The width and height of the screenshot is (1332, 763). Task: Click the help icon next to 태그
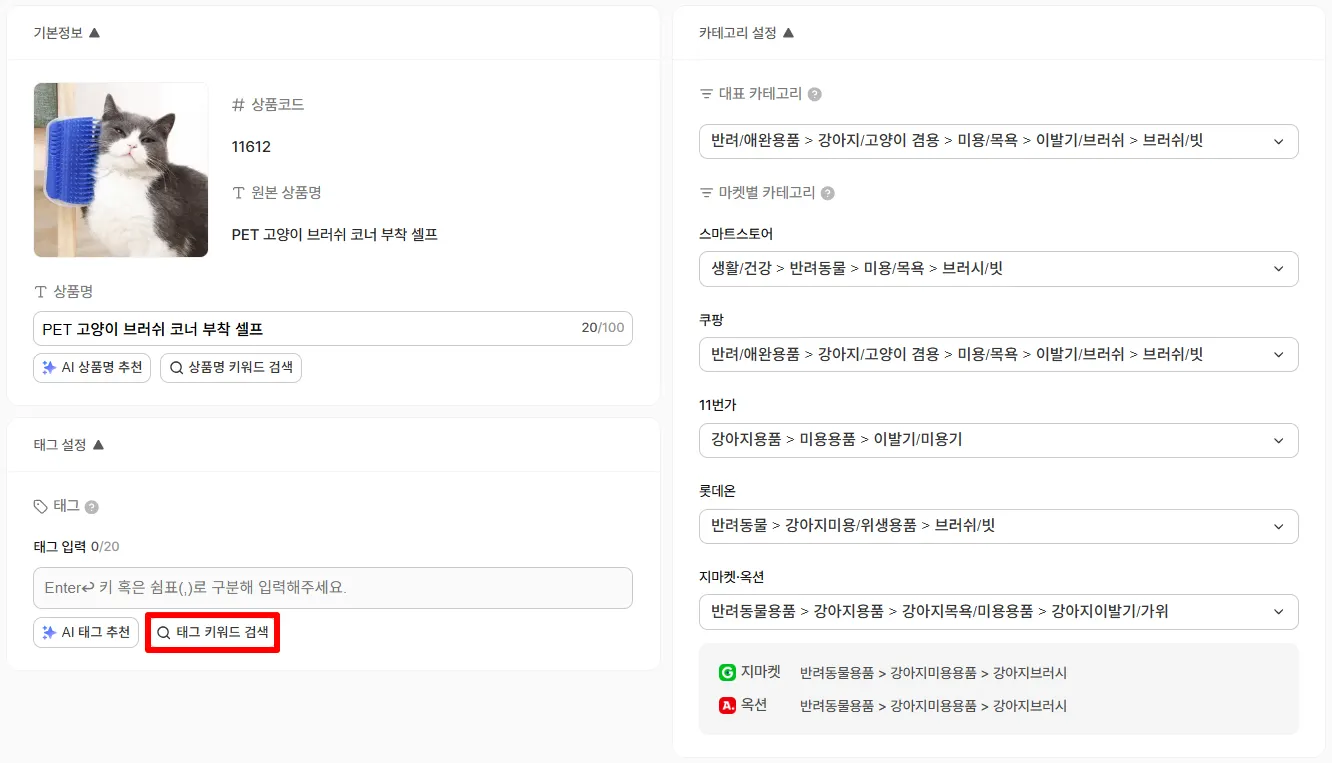pyautogui.click(x=92, y=507)
